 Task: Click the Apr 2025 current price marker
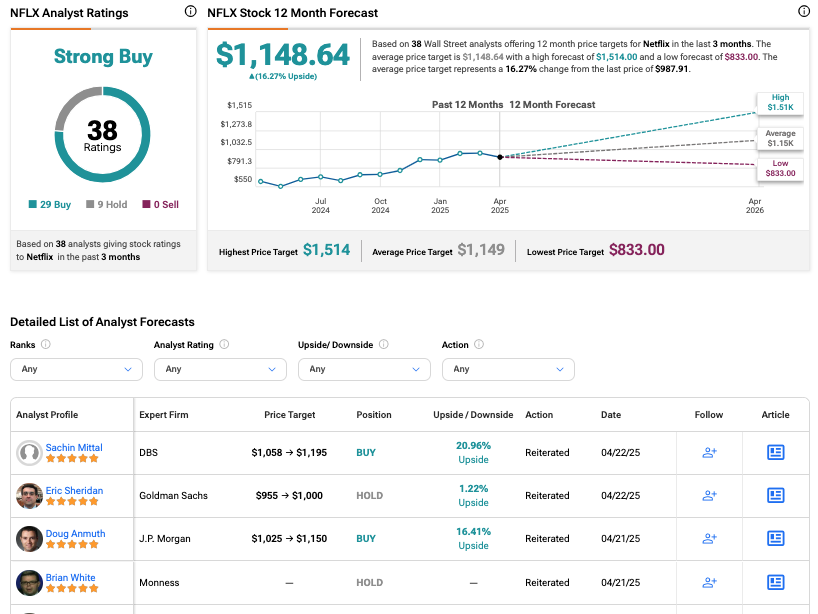[500, 157]
